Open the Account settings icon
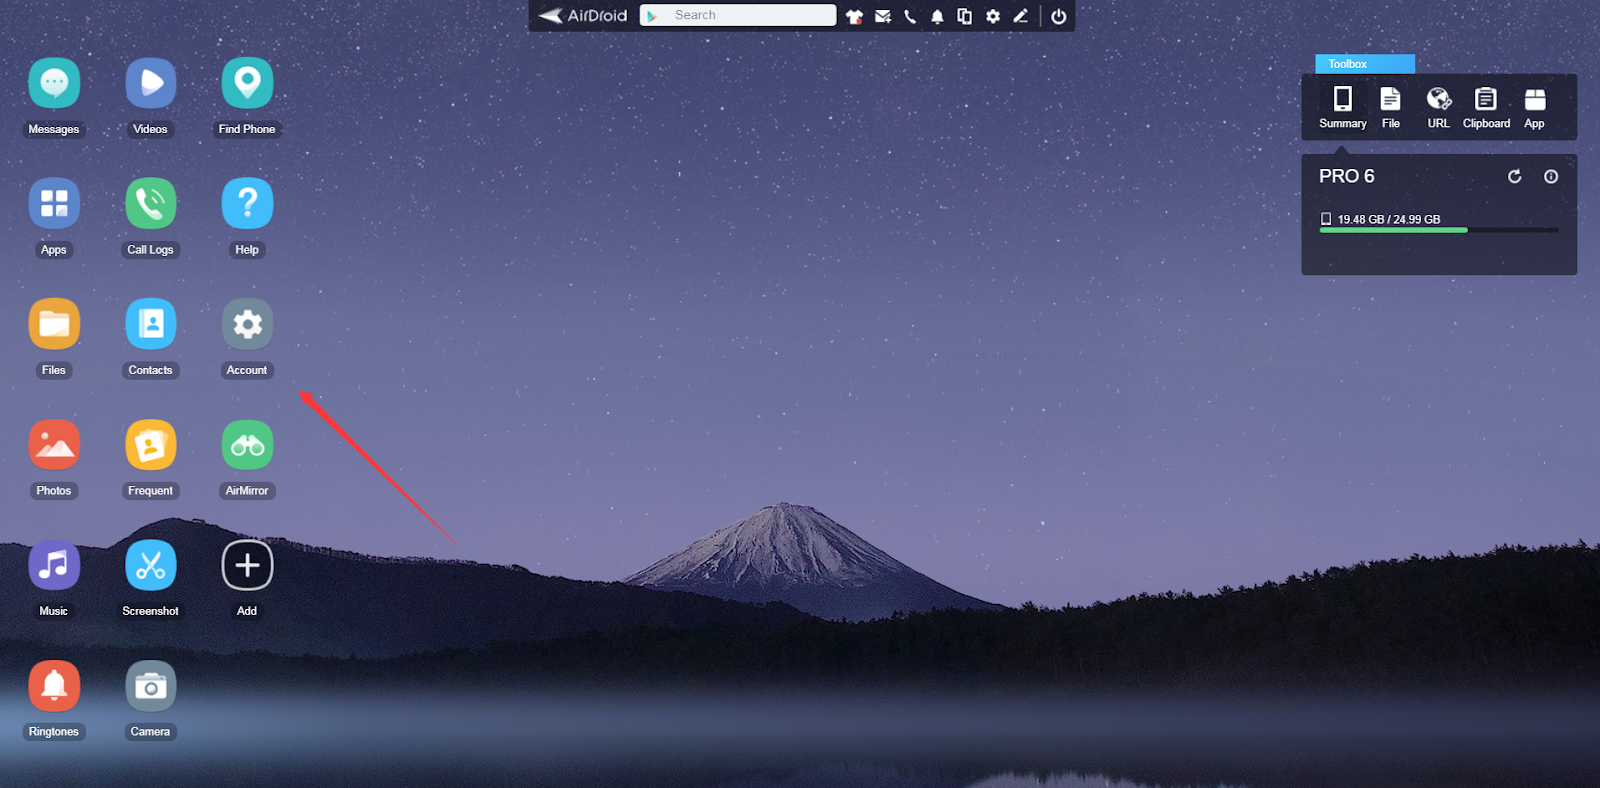Viewport: 1600px width, 788px height. click(x=247, y=324)
